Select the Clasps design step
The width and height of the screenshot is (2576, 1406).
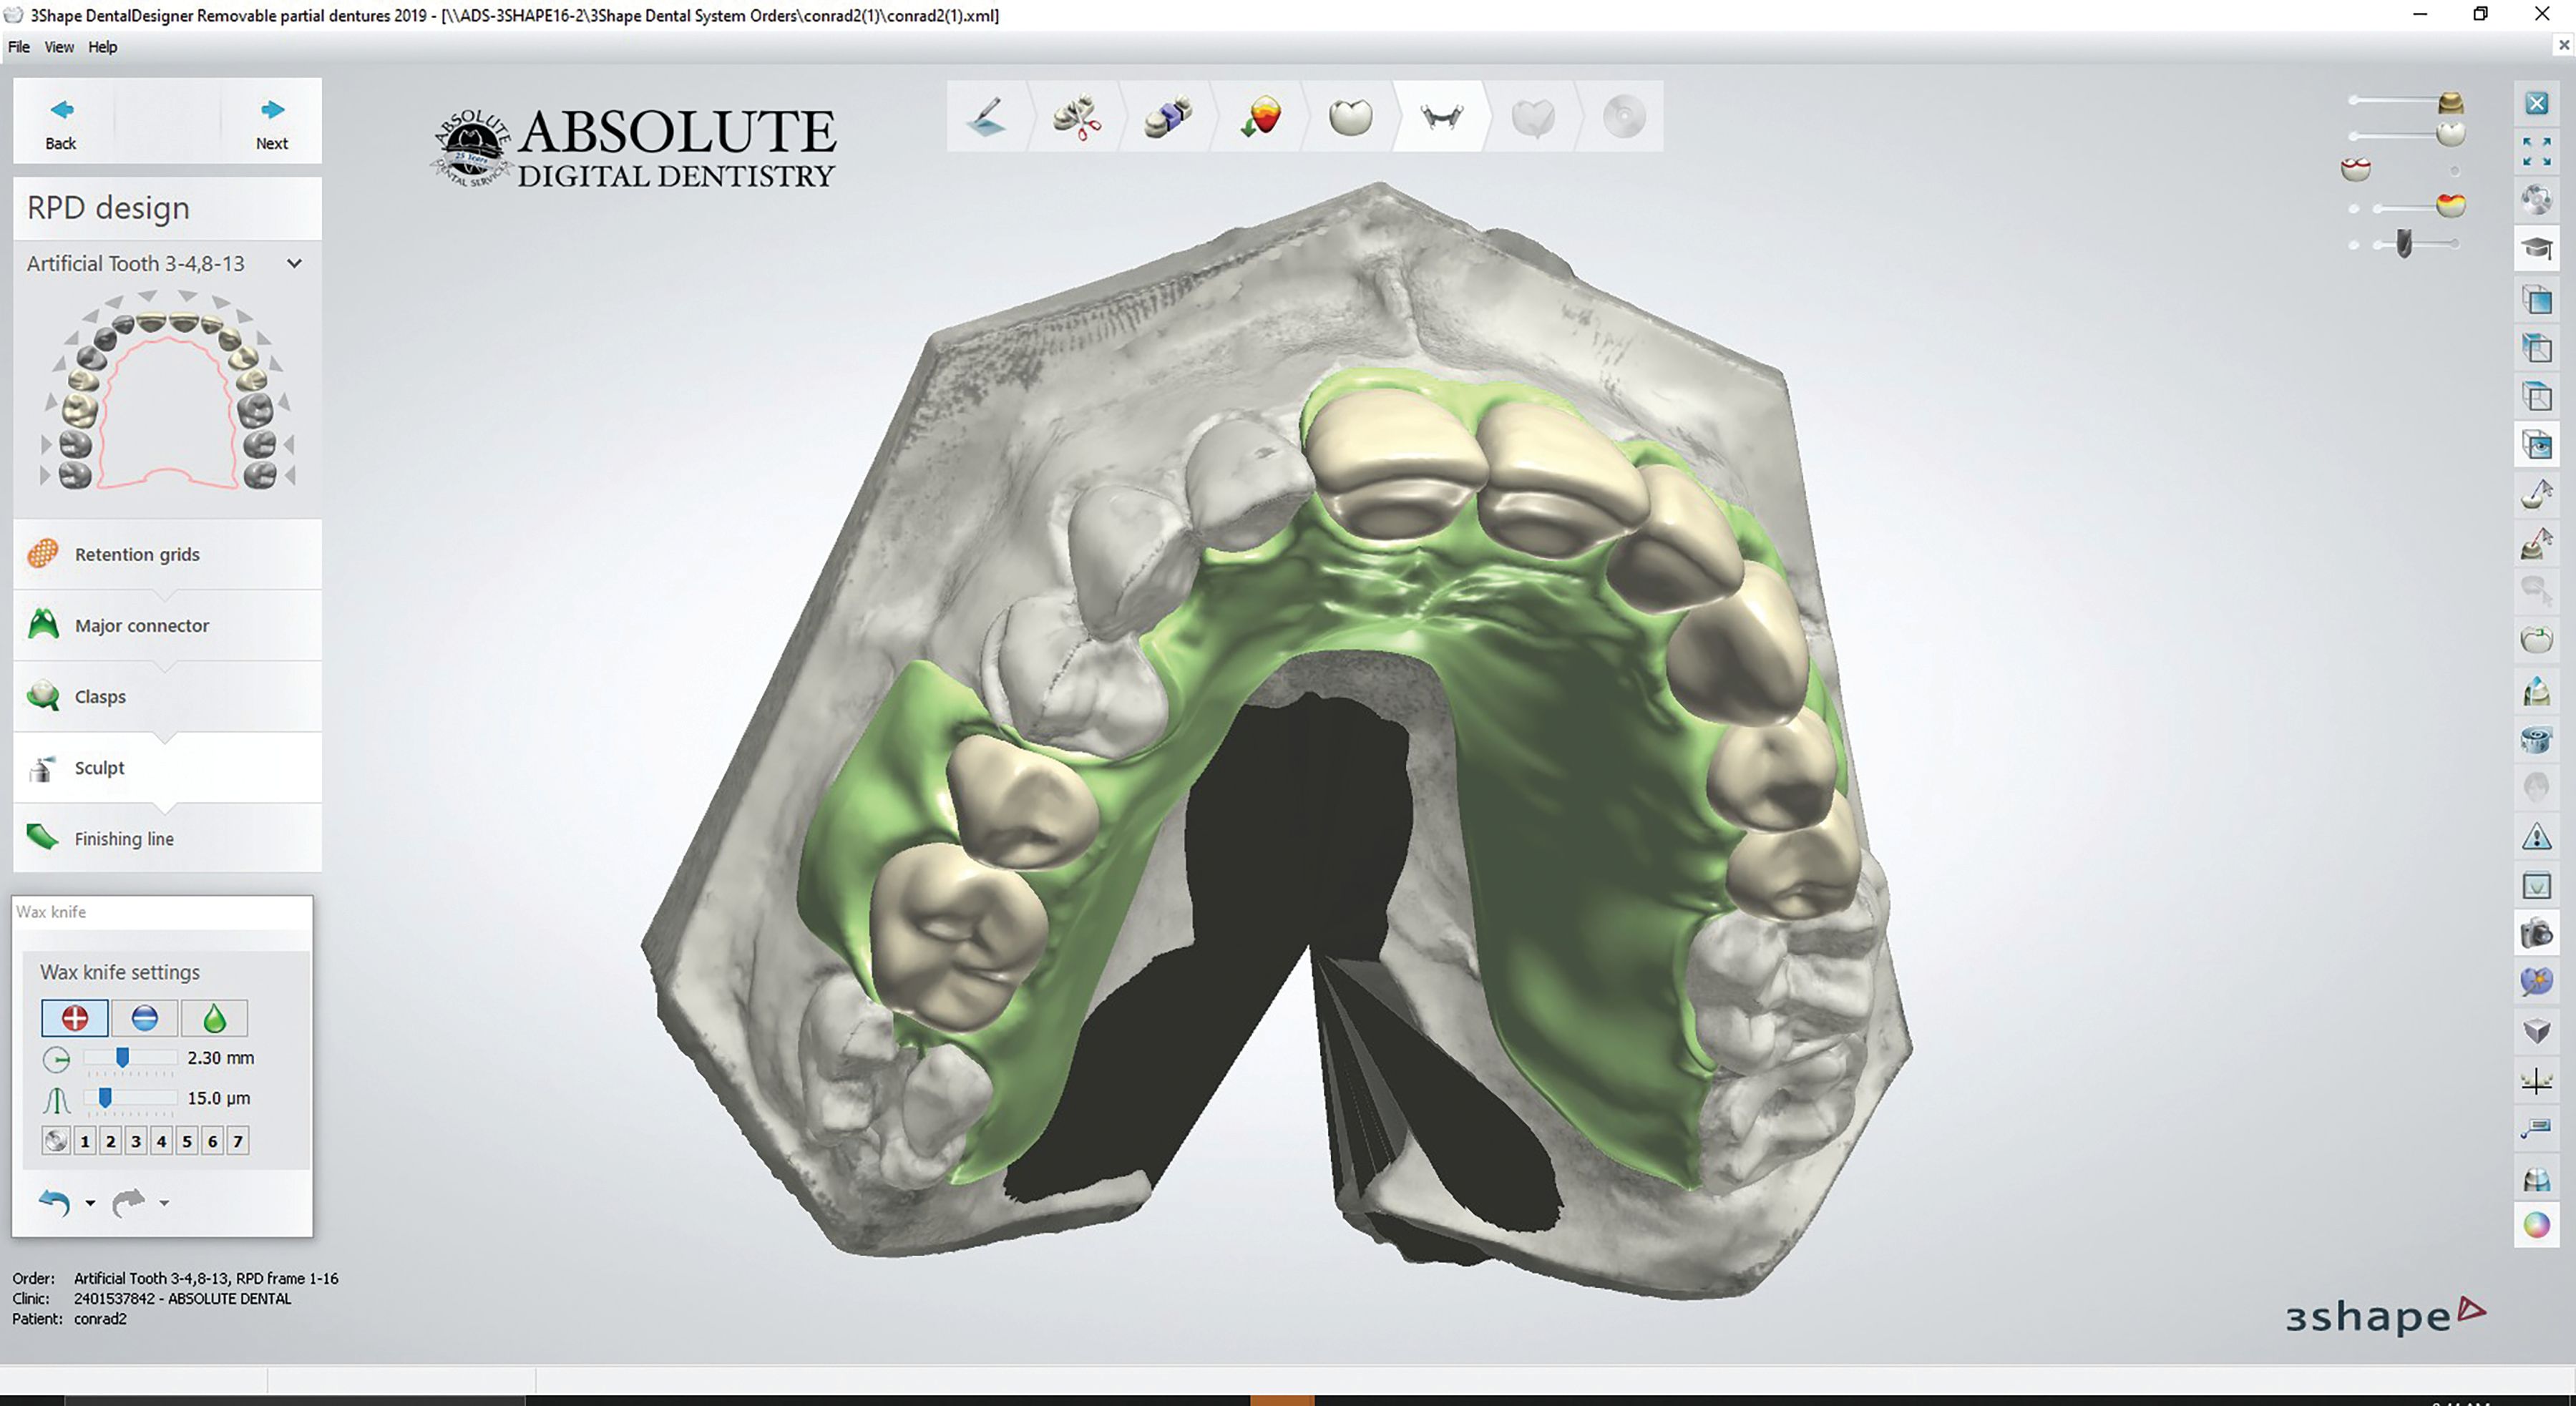point(100,697)
